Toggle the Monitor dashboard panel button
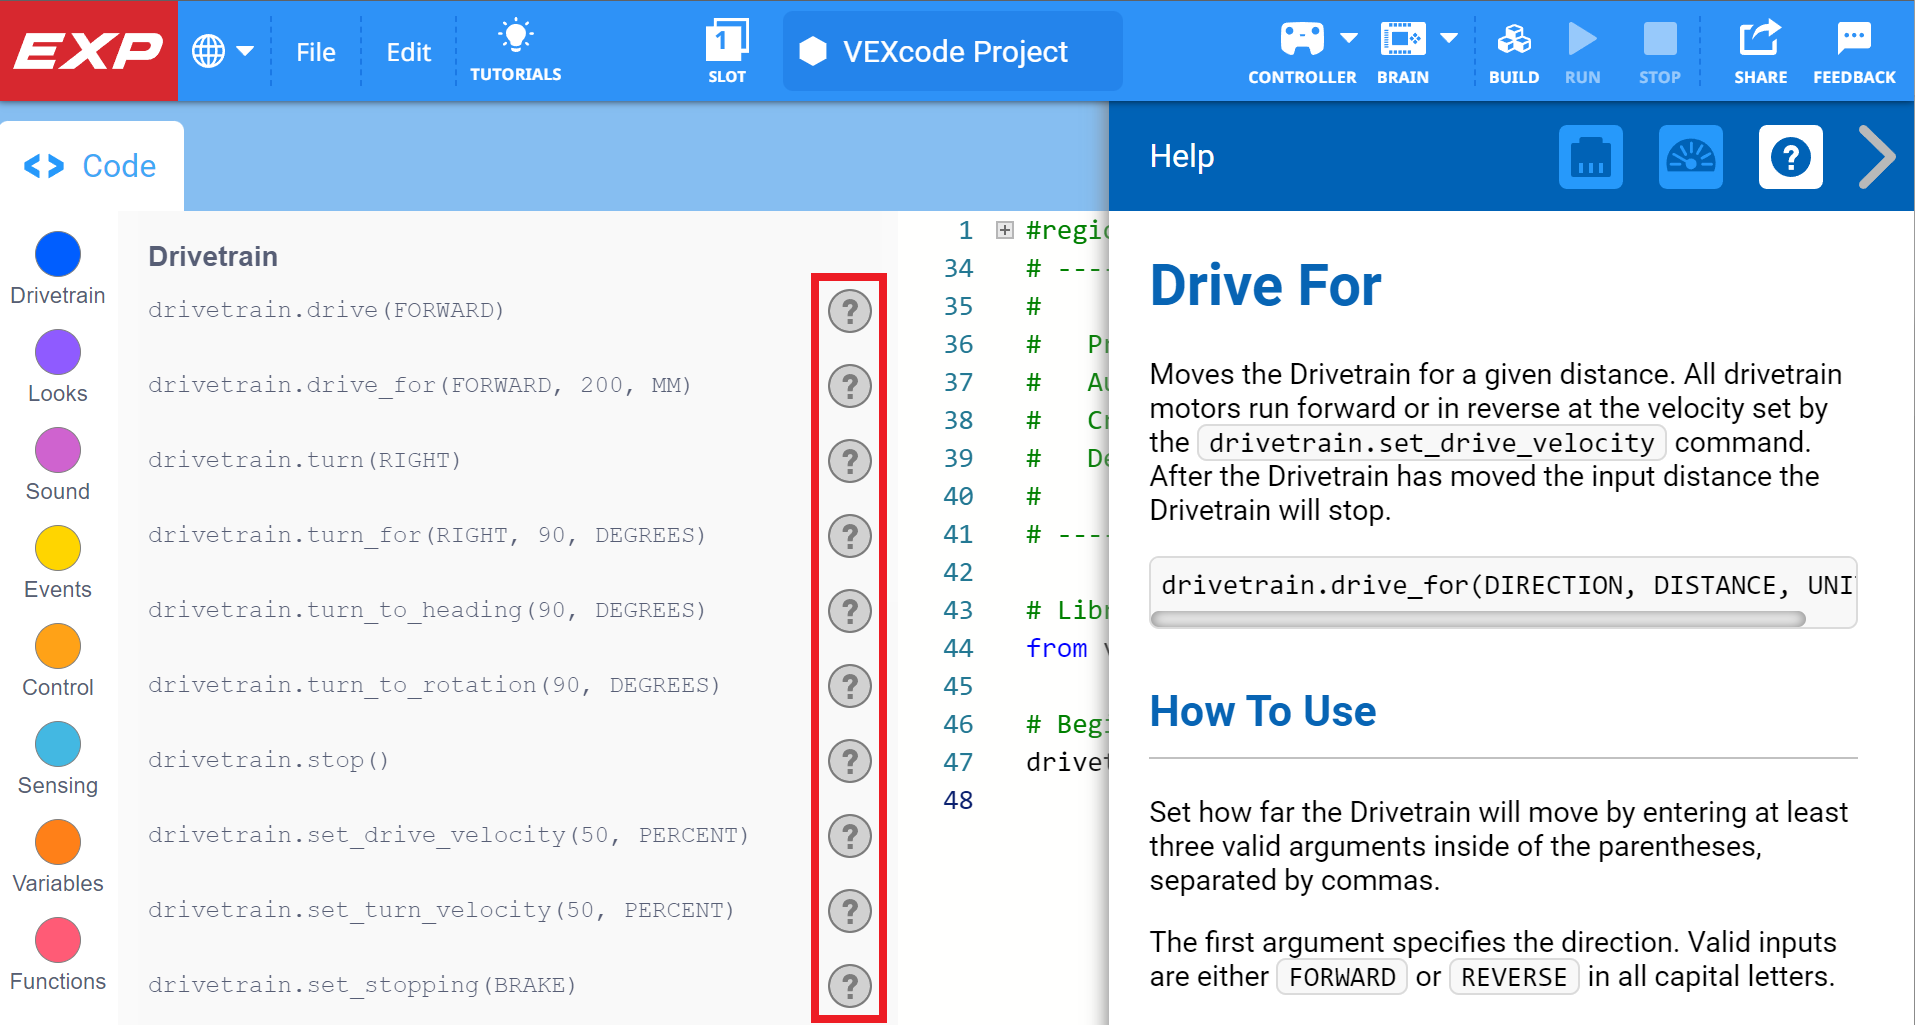Viewport: 1915px width, 1025px height. click(1690, 157)
